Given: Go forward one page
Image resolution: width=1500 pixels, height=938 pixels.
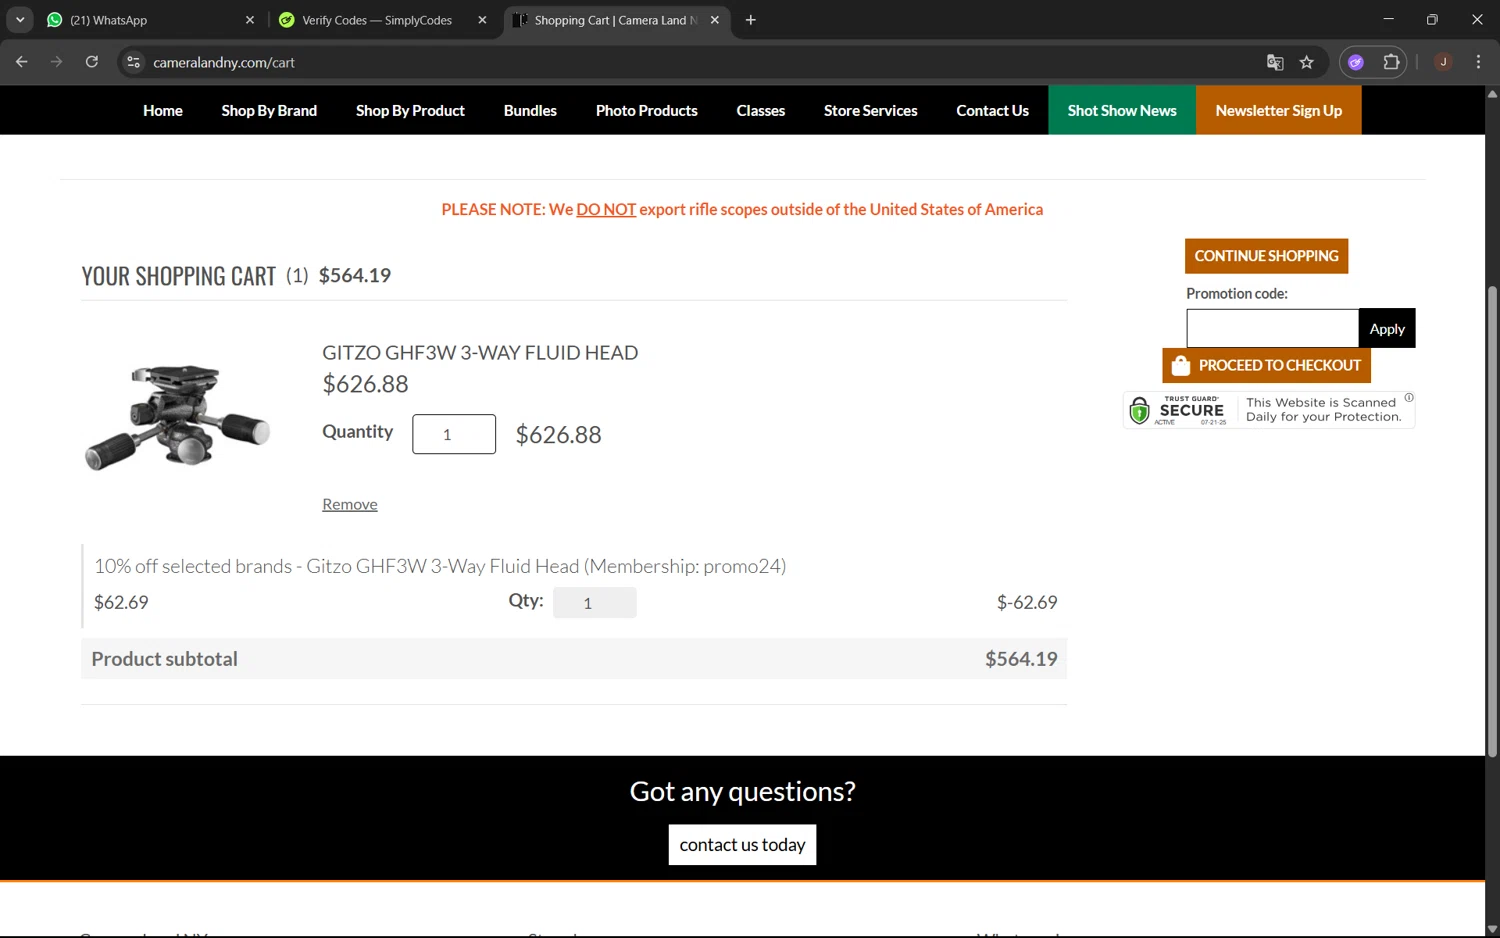Looking at the screenshot, I should click(x=57, y=62).
